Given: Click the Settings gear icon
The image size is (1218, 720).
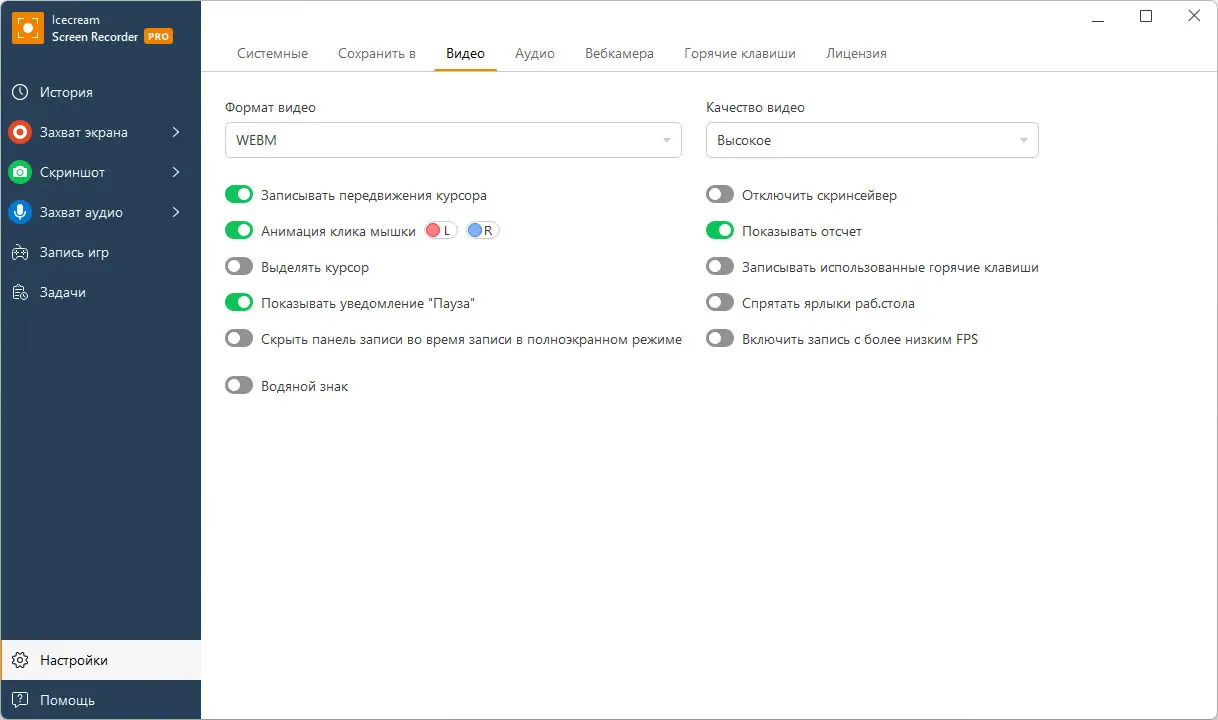Looking at the screenshot, I should [x=20, y=660].
